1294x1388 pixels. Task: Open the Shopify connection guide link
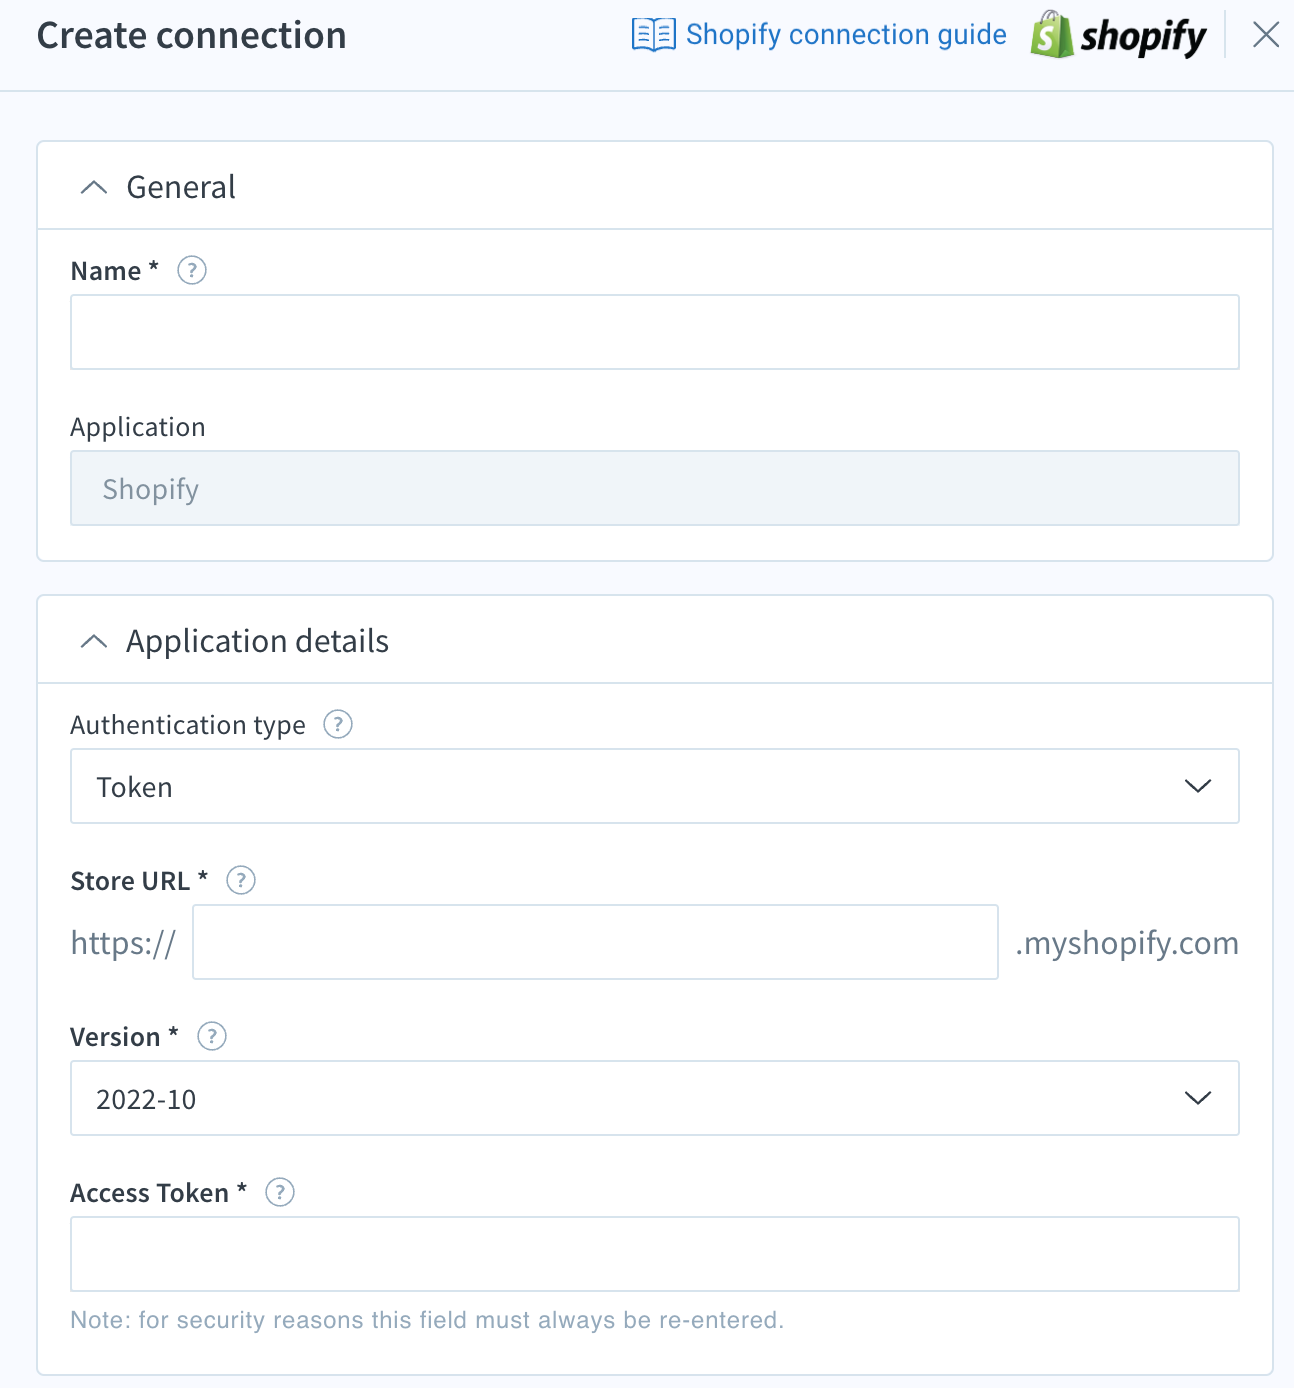coord(846,34)
